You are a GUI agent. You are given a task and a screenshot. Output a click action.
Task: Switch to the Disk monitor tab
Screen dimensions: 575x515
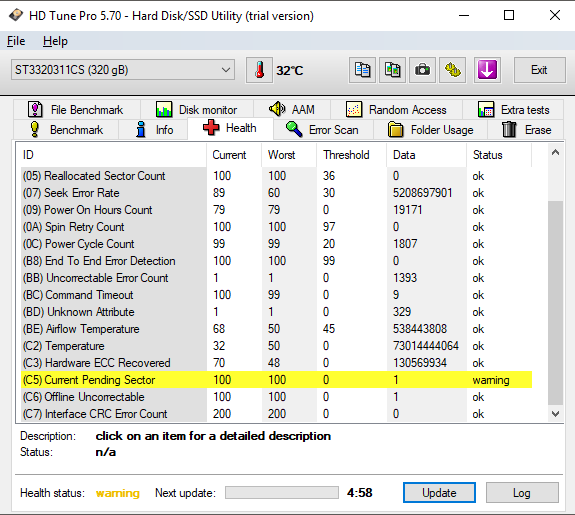(x=197, y=109)
